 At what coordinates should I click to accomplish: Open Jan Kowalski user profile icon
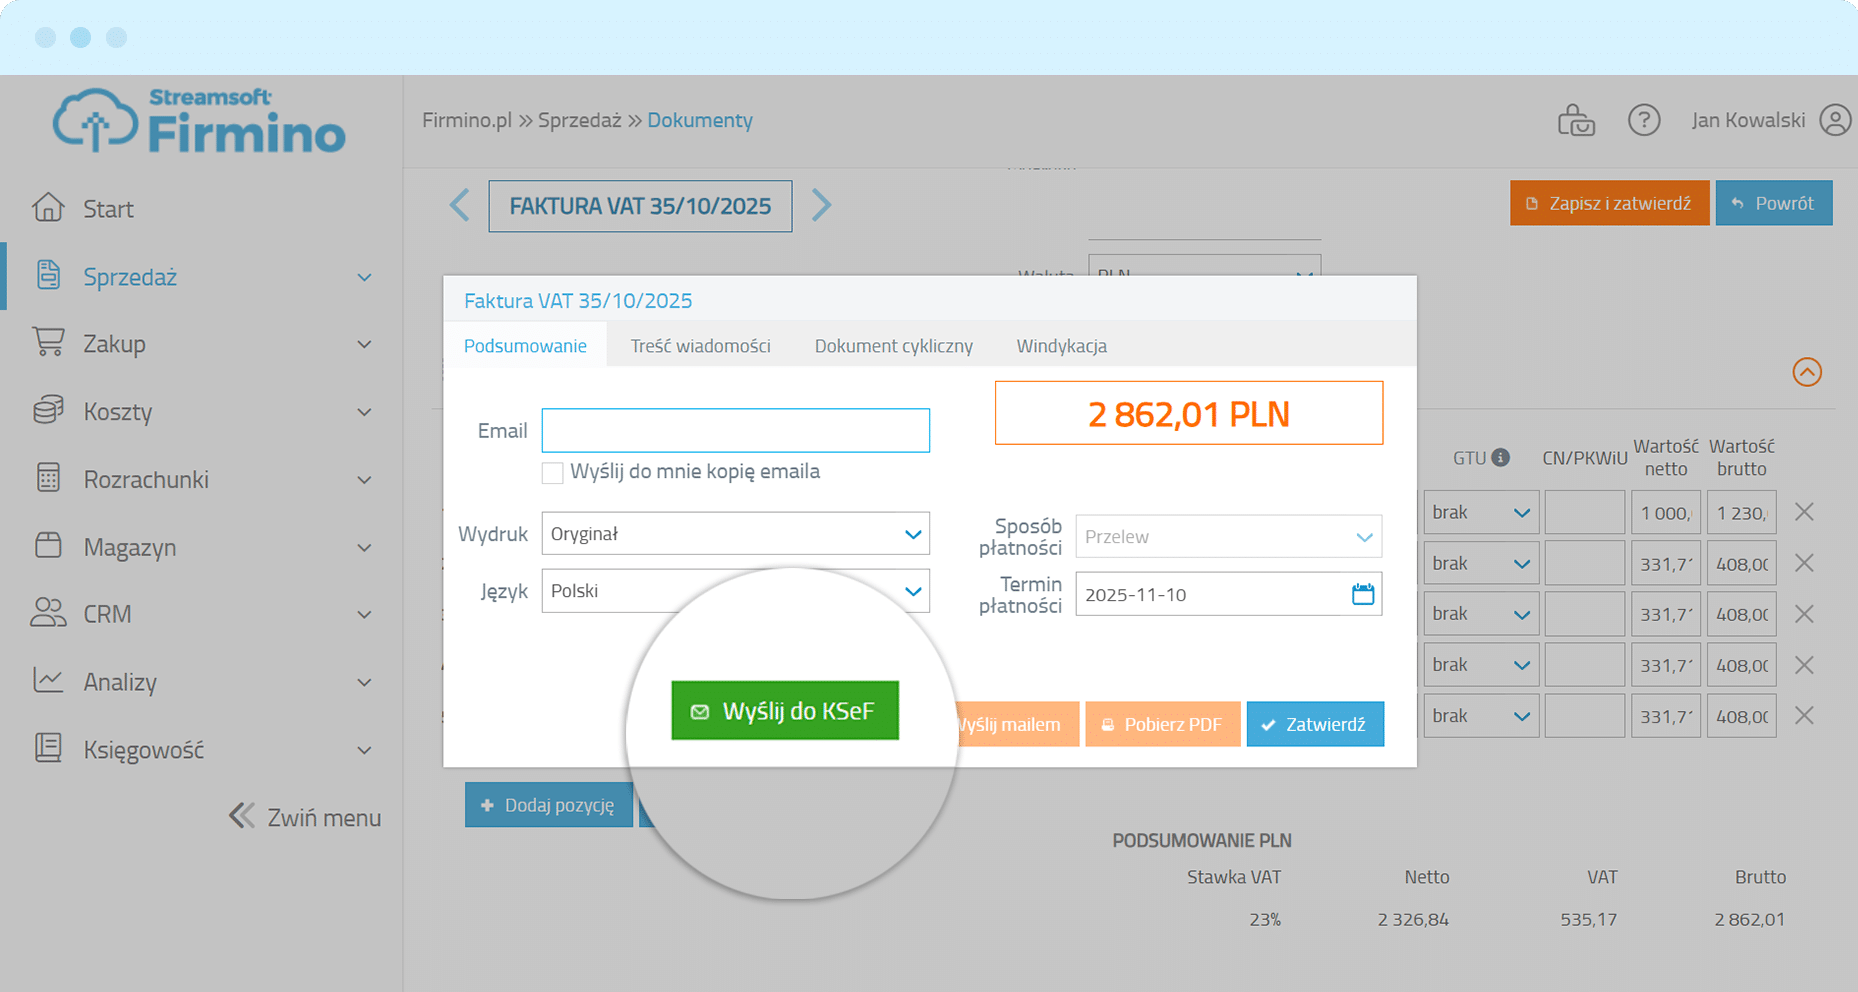click(x=1835, y=120)
